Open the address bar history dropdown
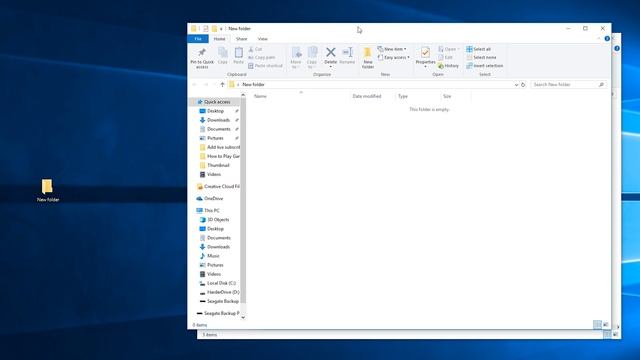 click(x=516, y=84)
